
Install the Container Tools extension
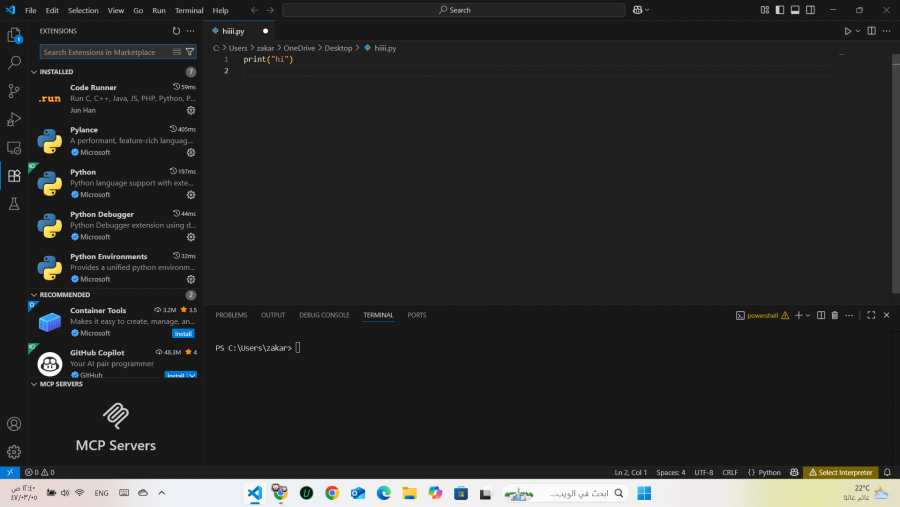[x=183, y=334]
